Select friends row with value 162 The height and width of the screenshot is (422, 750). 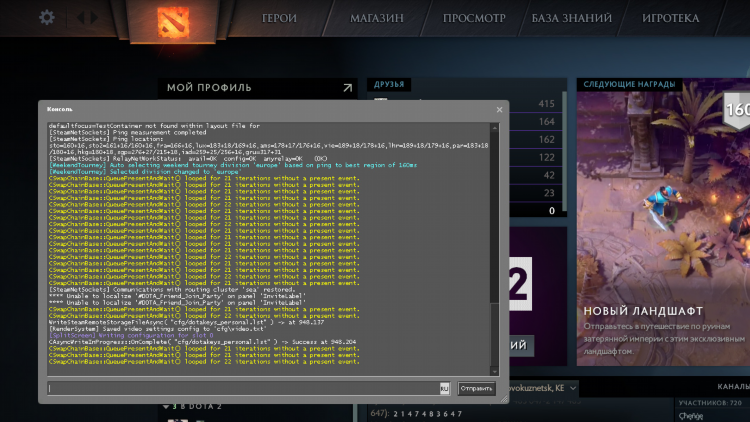[x=534, y=139]
